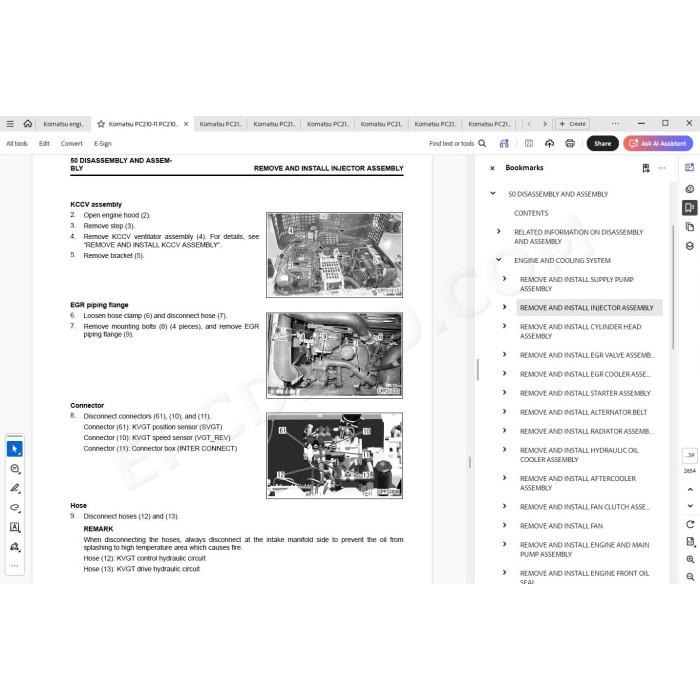700x700 pixels.
Task: Click Find text or tools search
Action: click(x=457, y=143)
